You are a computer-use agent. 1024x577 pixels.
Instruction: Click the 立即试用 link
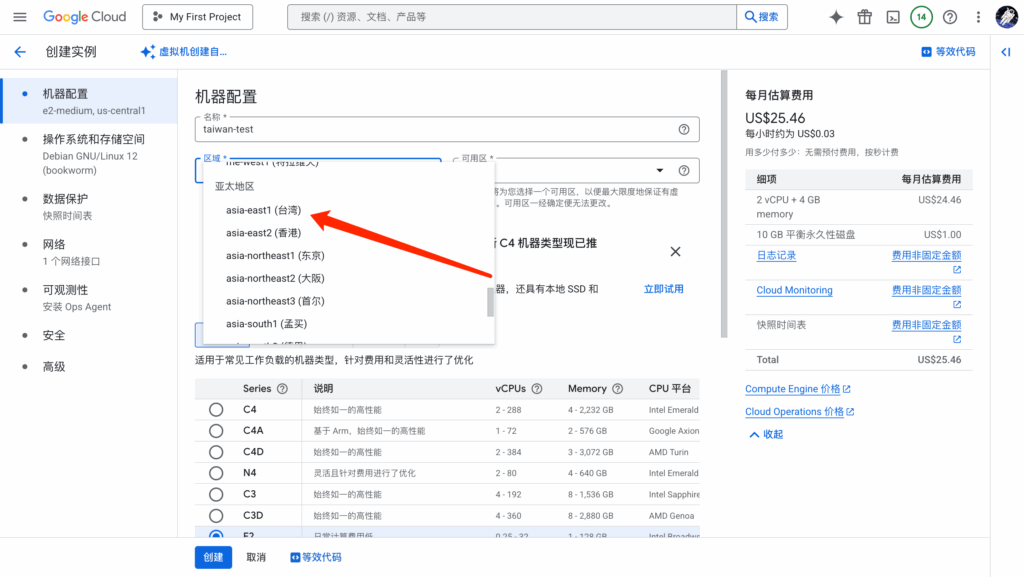click(x=664, y=289)
